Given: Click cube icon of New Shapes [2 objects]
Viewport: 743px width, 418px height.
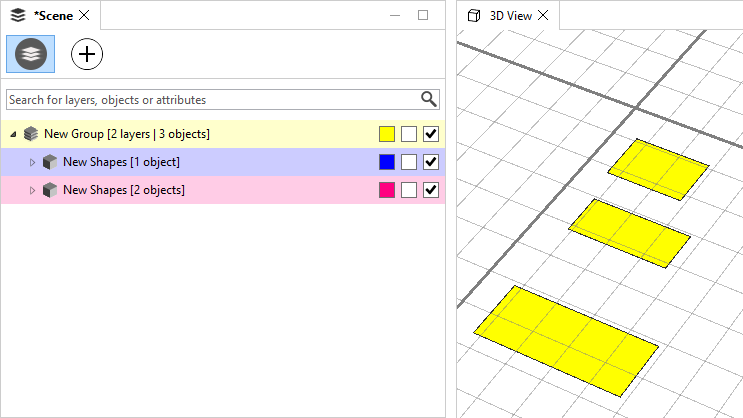Looking at the screenshot, I should click(x=50, y=190).
